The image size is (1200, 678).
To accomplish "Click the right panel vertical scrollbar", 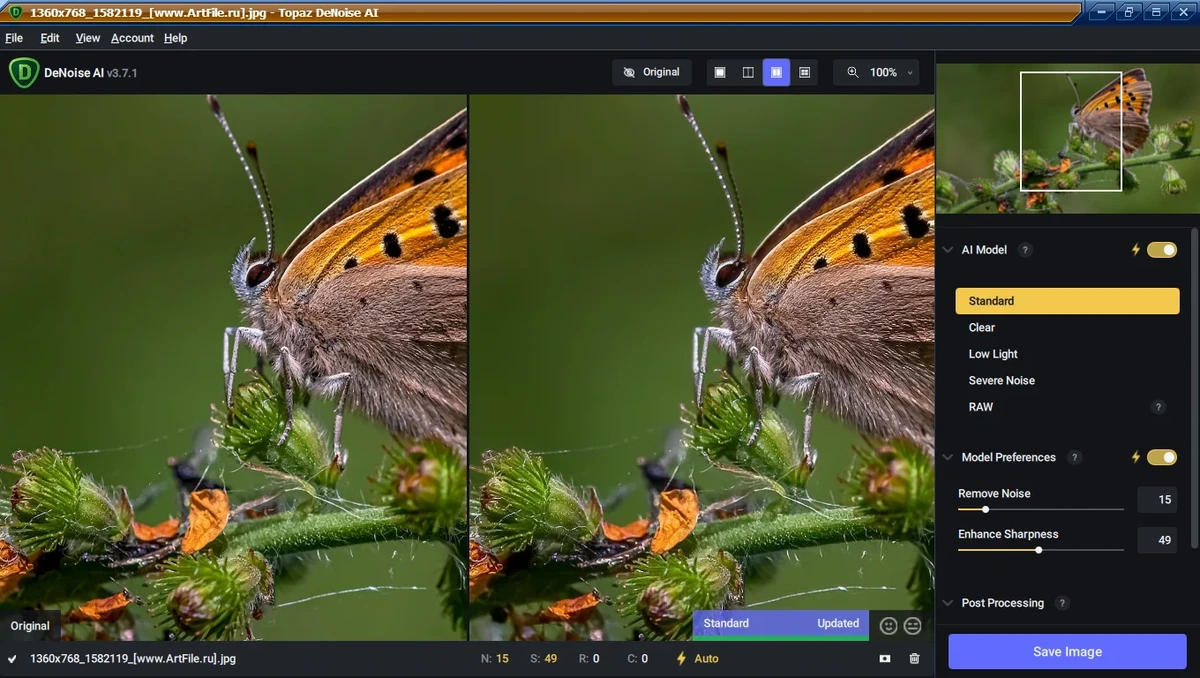I will tap(1194, 390).
